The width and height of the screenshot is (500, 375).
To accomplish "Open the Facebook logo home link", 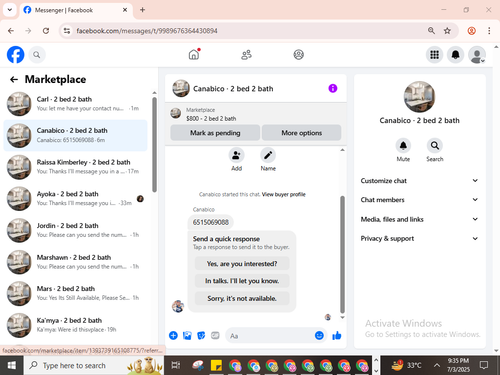I will (x=16, y=55).
